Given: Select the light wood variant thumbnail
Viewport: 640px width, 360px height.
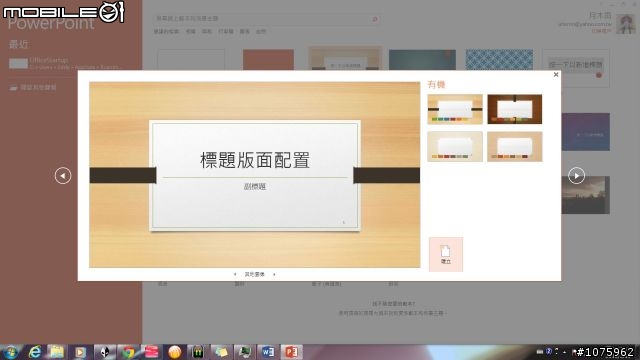Looking at the screenshot, I should (x=455, y=109).
